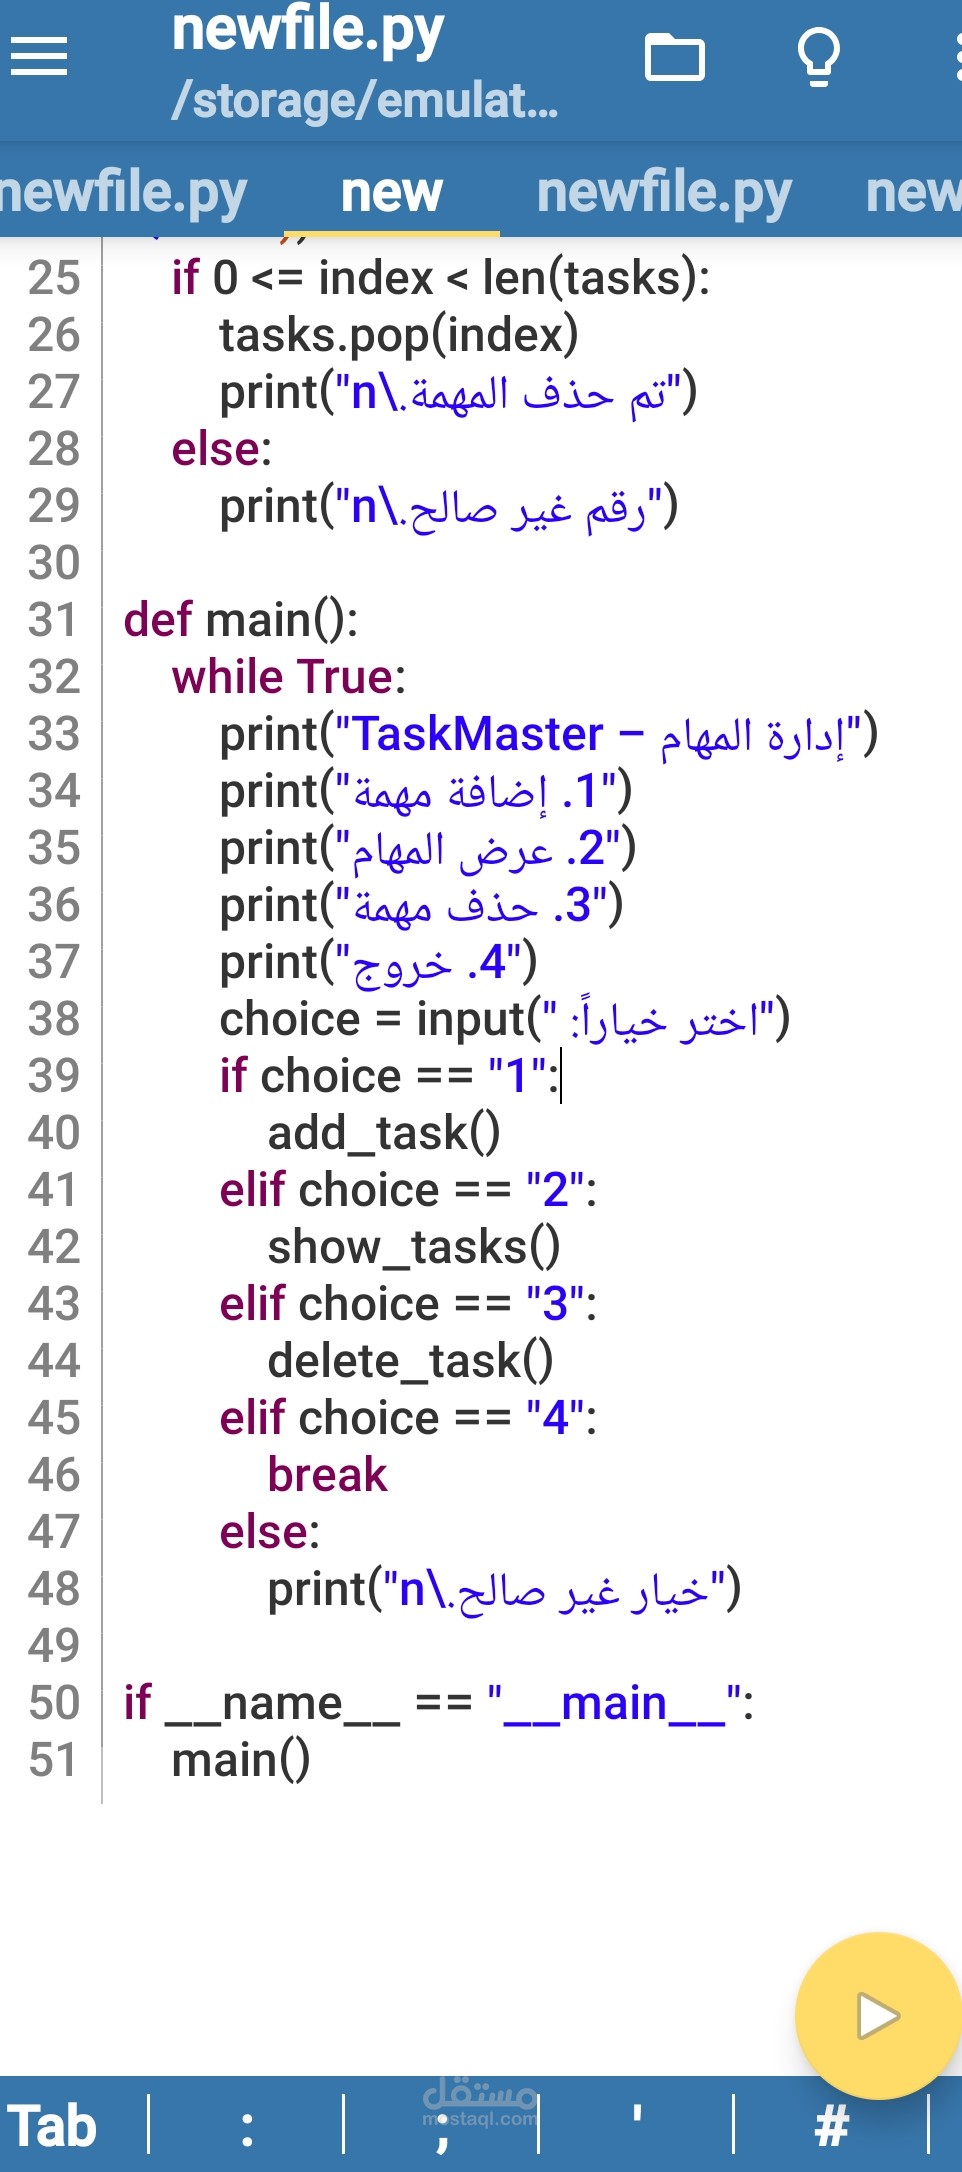
Task: Open the folder file browser
Action: (674, 57)
